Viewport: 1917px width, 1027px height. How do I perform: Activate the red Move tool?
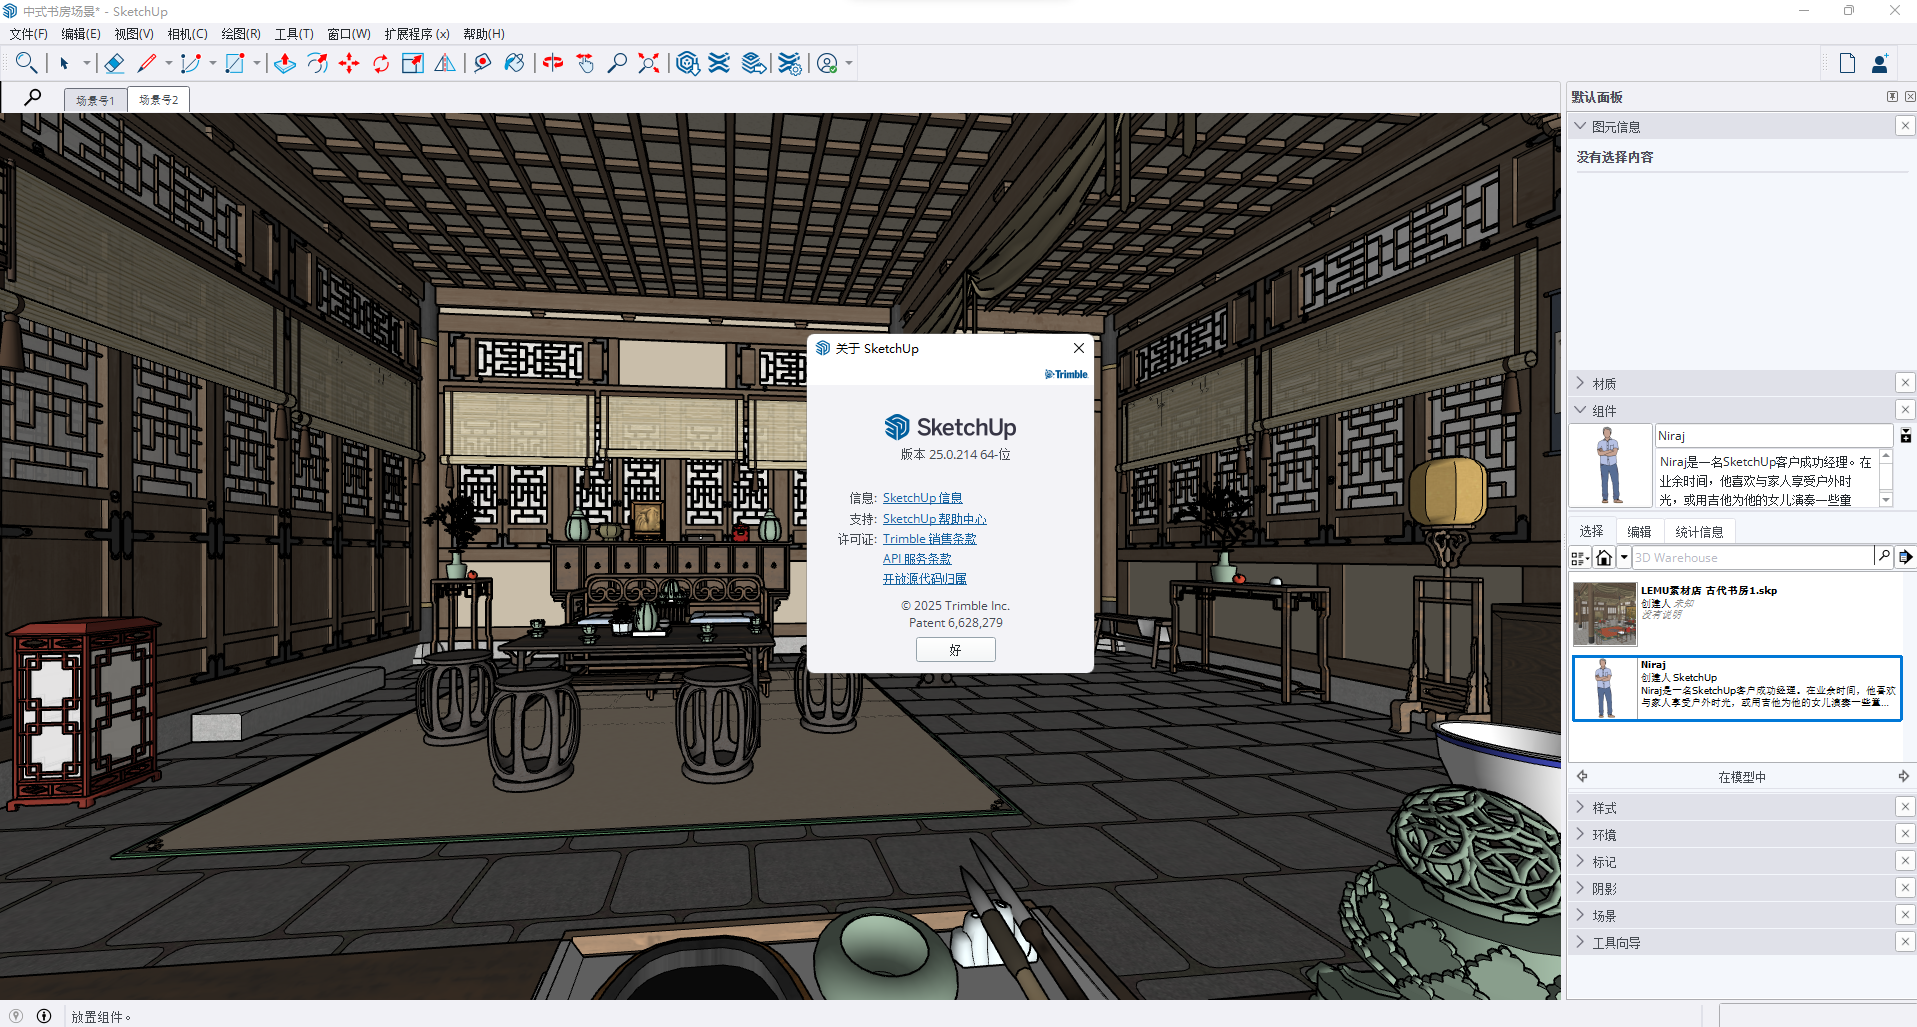[x=349, y=64]
